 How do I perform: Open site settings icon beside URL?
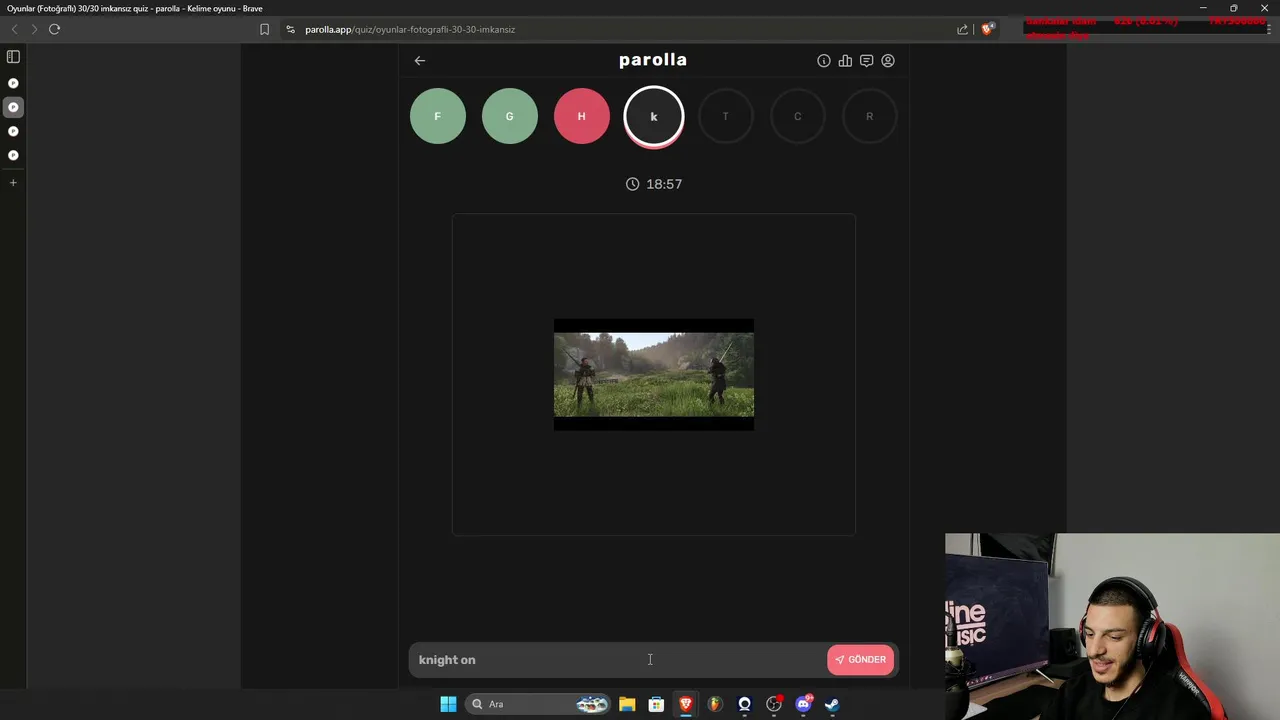point(291,29)
